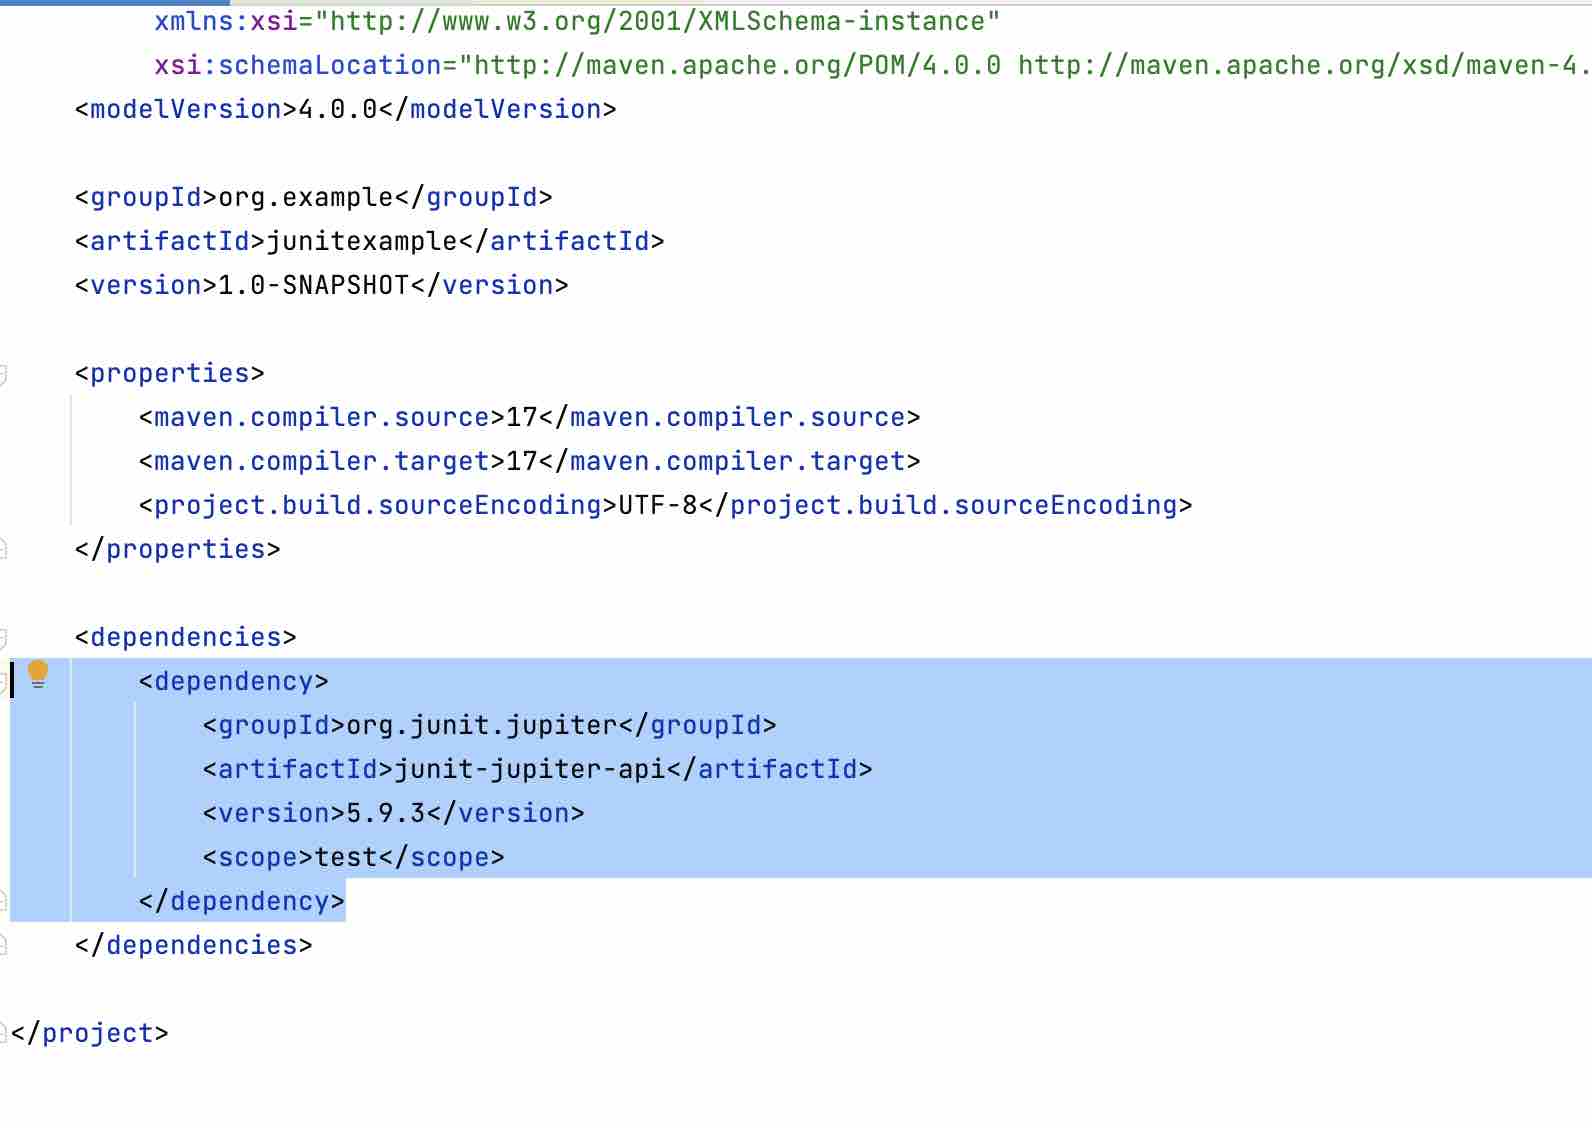1592x1128 pixels.
Task: Click the closing maven.compiler.source tag
Action: (x=730, y=417)
